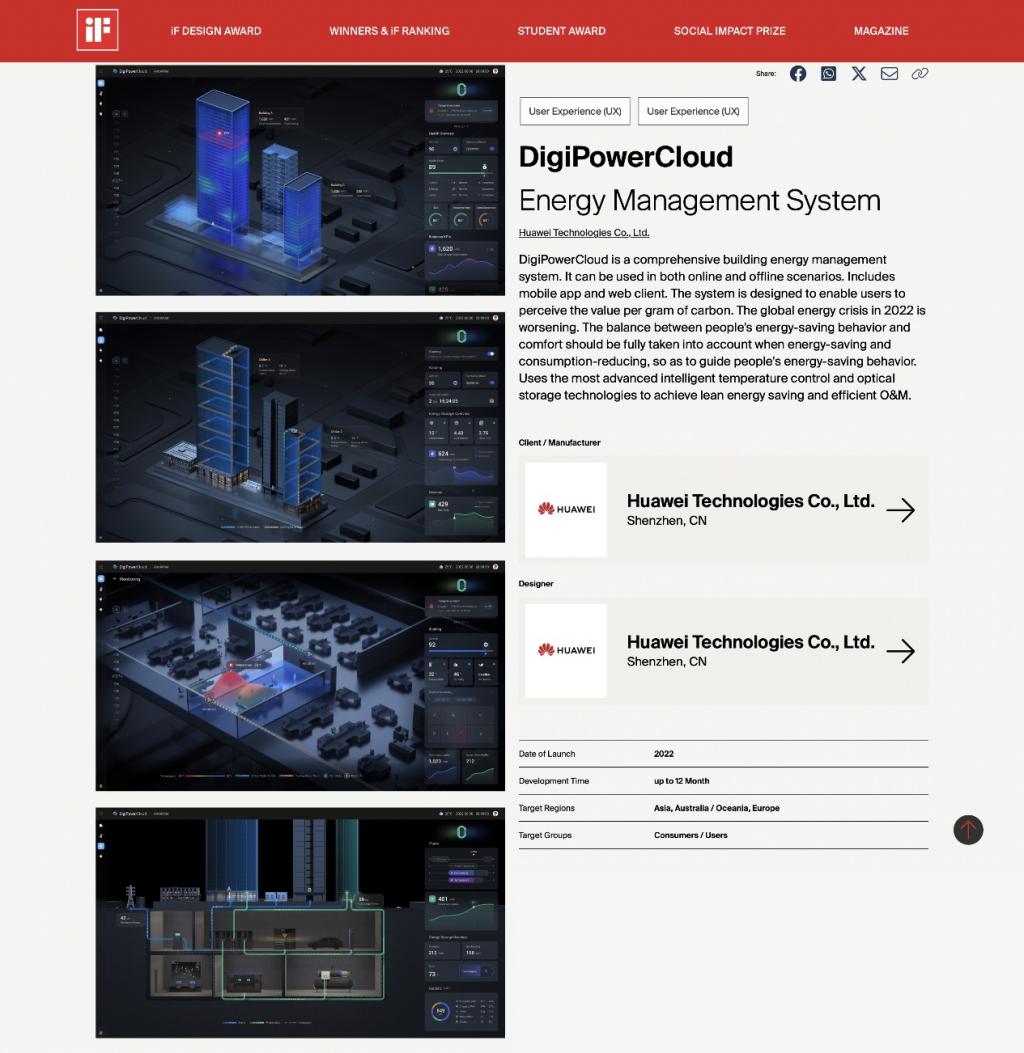Open WINNERS & iF RANKING menu
1024x1053 pixels.
(389, 31)
